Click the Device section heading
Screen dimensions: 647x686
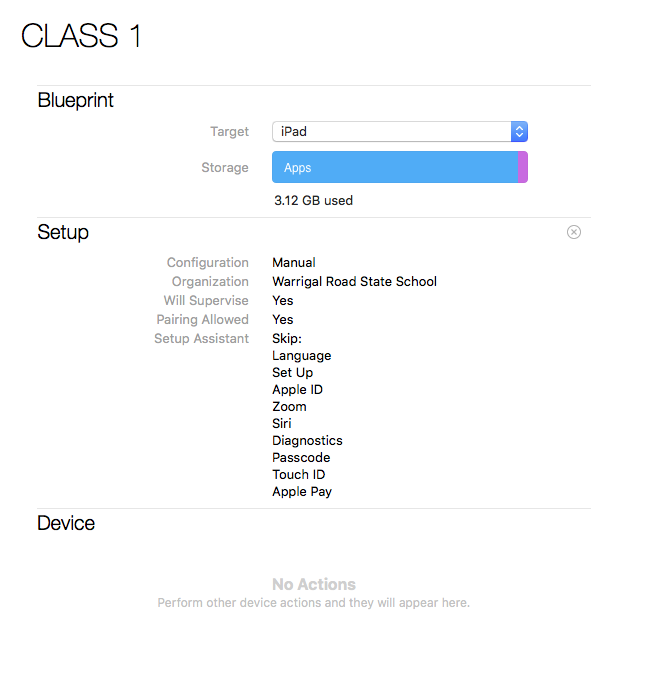coord(66,523)
